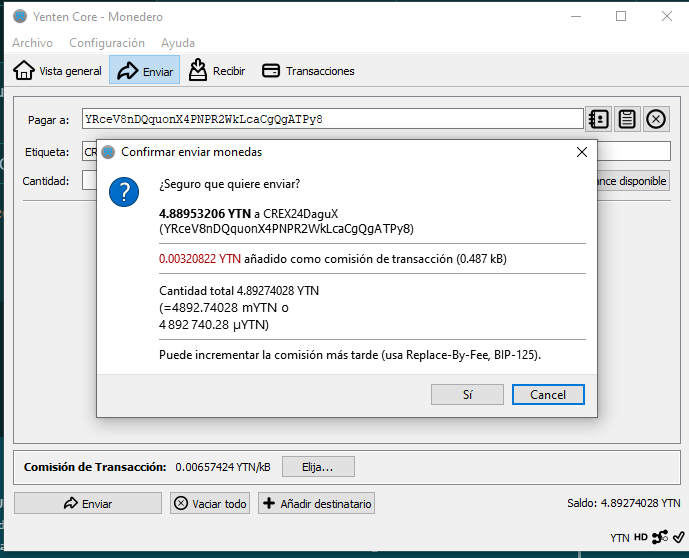689x558 pixels.
Task: Click the network connections status icon
Action: point(660,537)
